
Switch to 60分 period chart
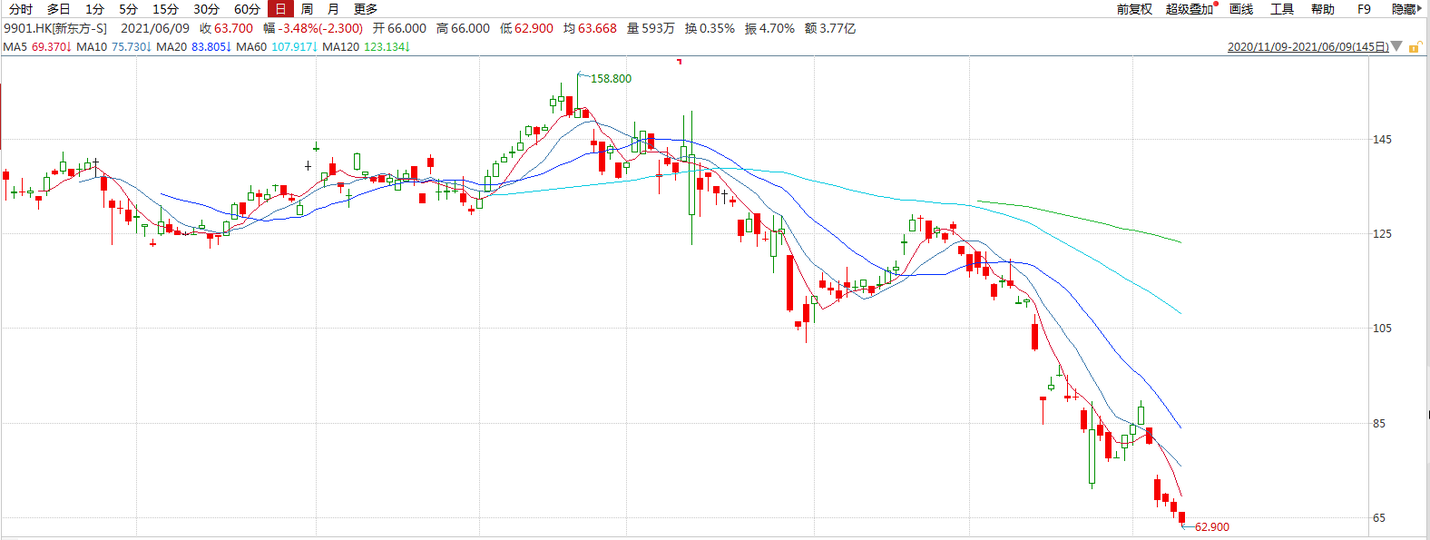(247, 9)
